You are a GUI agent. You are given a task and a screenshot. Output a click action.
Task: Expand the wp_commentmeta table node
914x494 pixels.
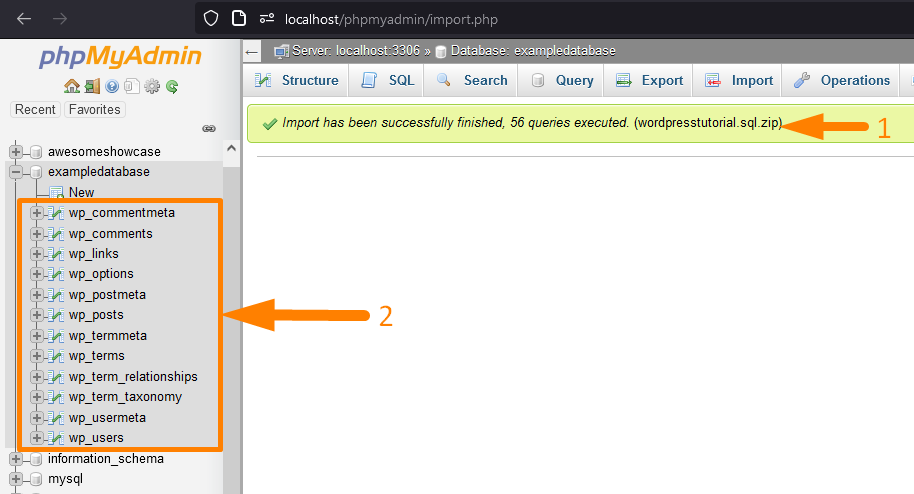(x=36, y=213)
